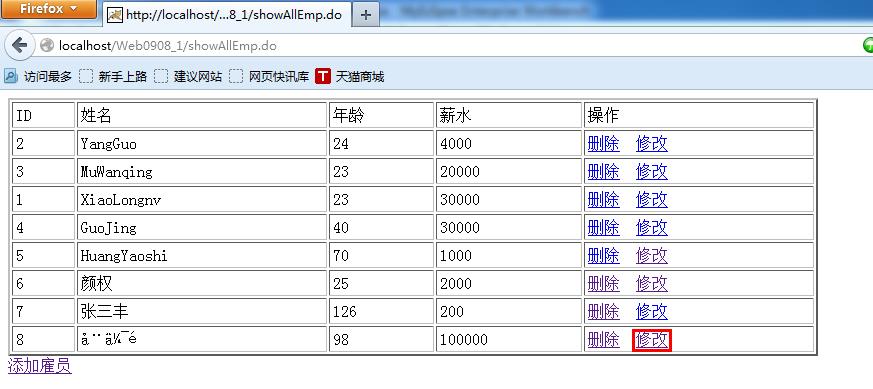Click the 添加雇员 add employee link

(40, 366)
